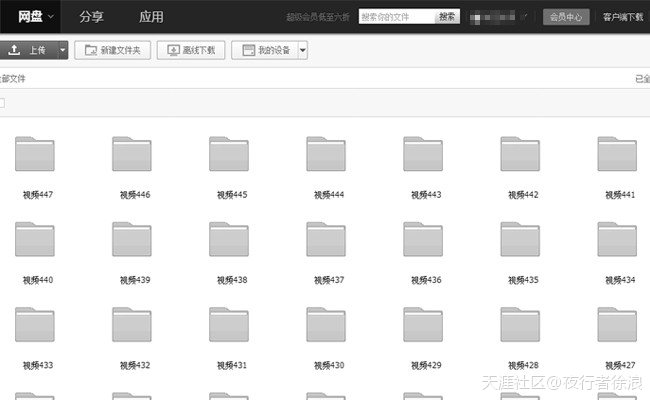This screenshot has width=650, height=400.
Task: Click the 视频432 folder name
Action: [x=135, y=366]
